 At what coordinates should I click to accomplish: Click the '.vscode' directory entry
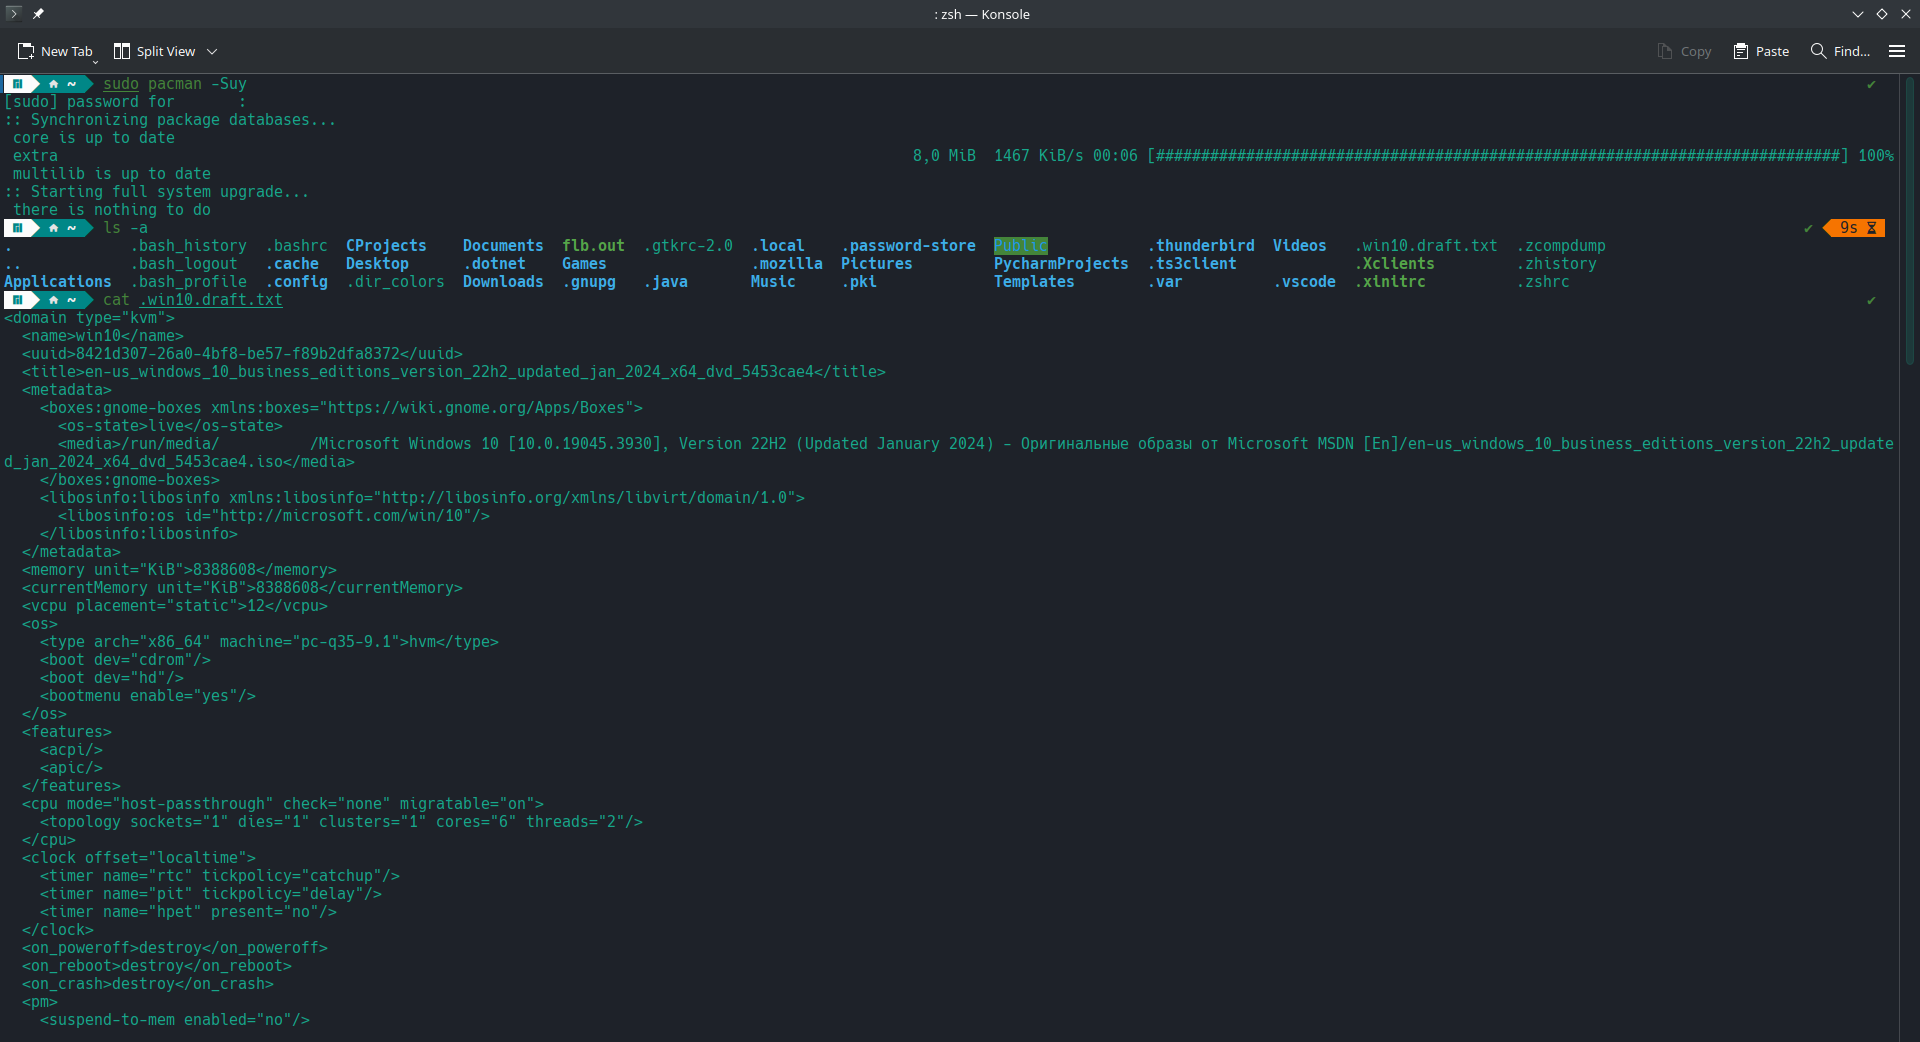(1304, 282)
